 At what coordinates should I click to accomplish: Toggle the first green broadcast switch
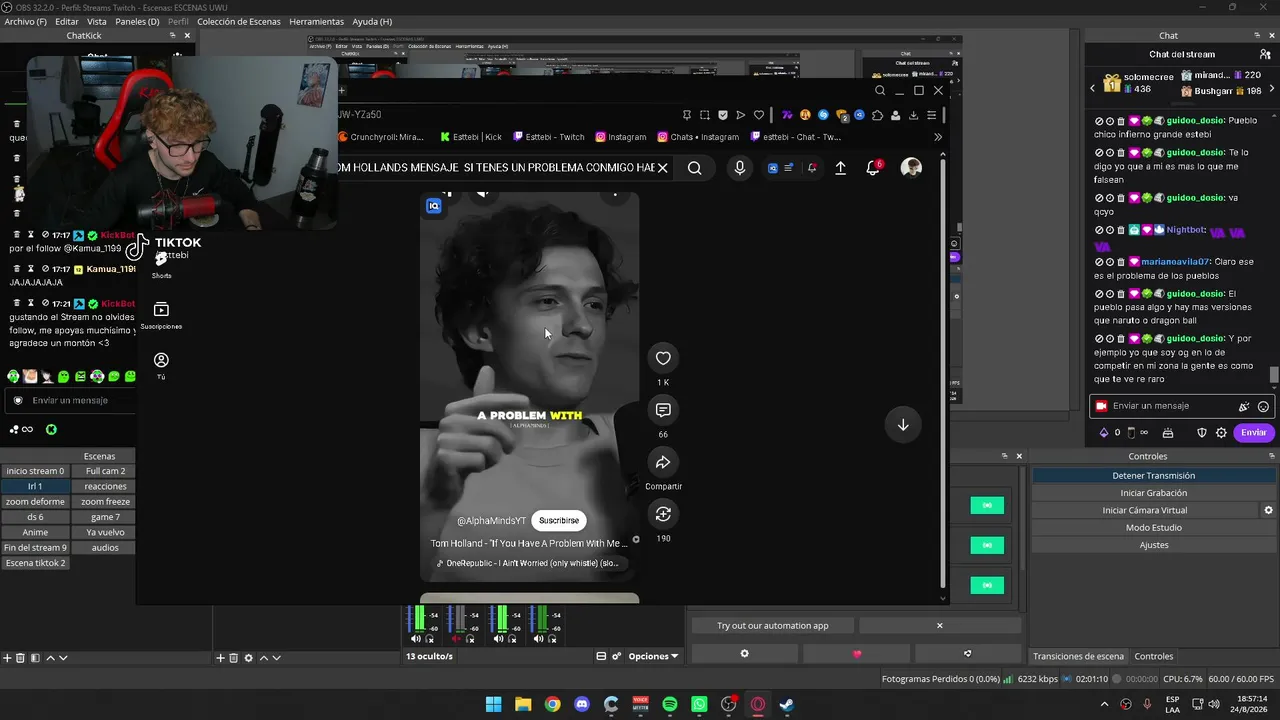(x=987, y=506)
